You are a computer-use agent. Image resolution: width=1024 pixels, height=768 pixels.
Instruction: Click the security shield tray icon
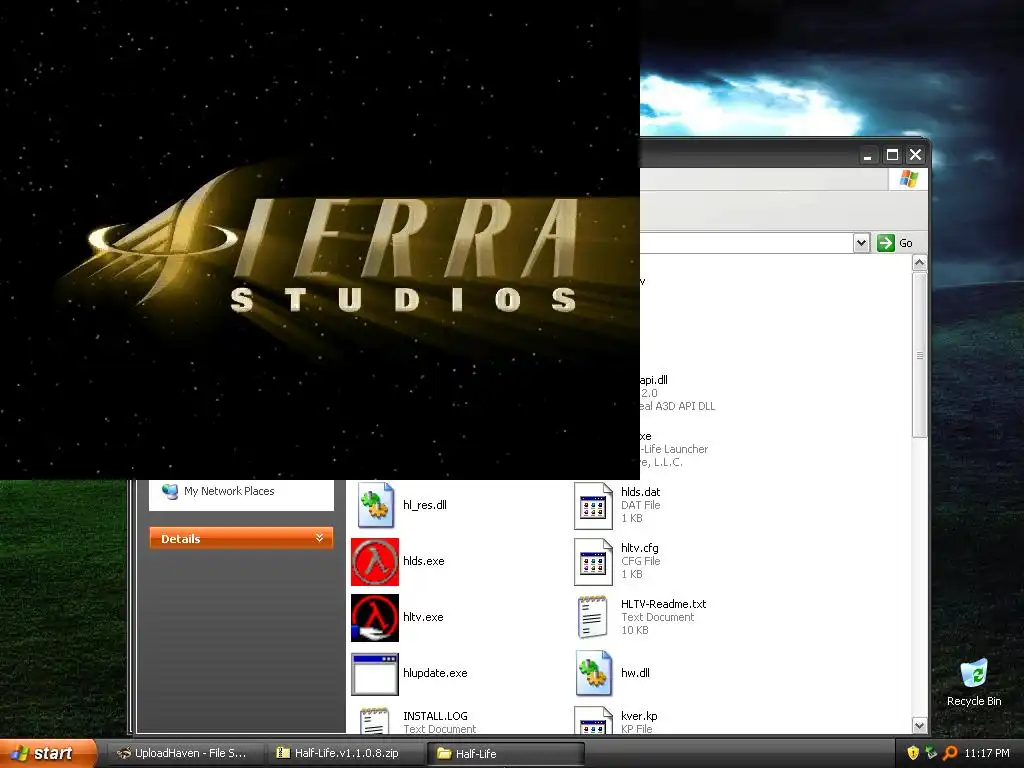(913, 753)
